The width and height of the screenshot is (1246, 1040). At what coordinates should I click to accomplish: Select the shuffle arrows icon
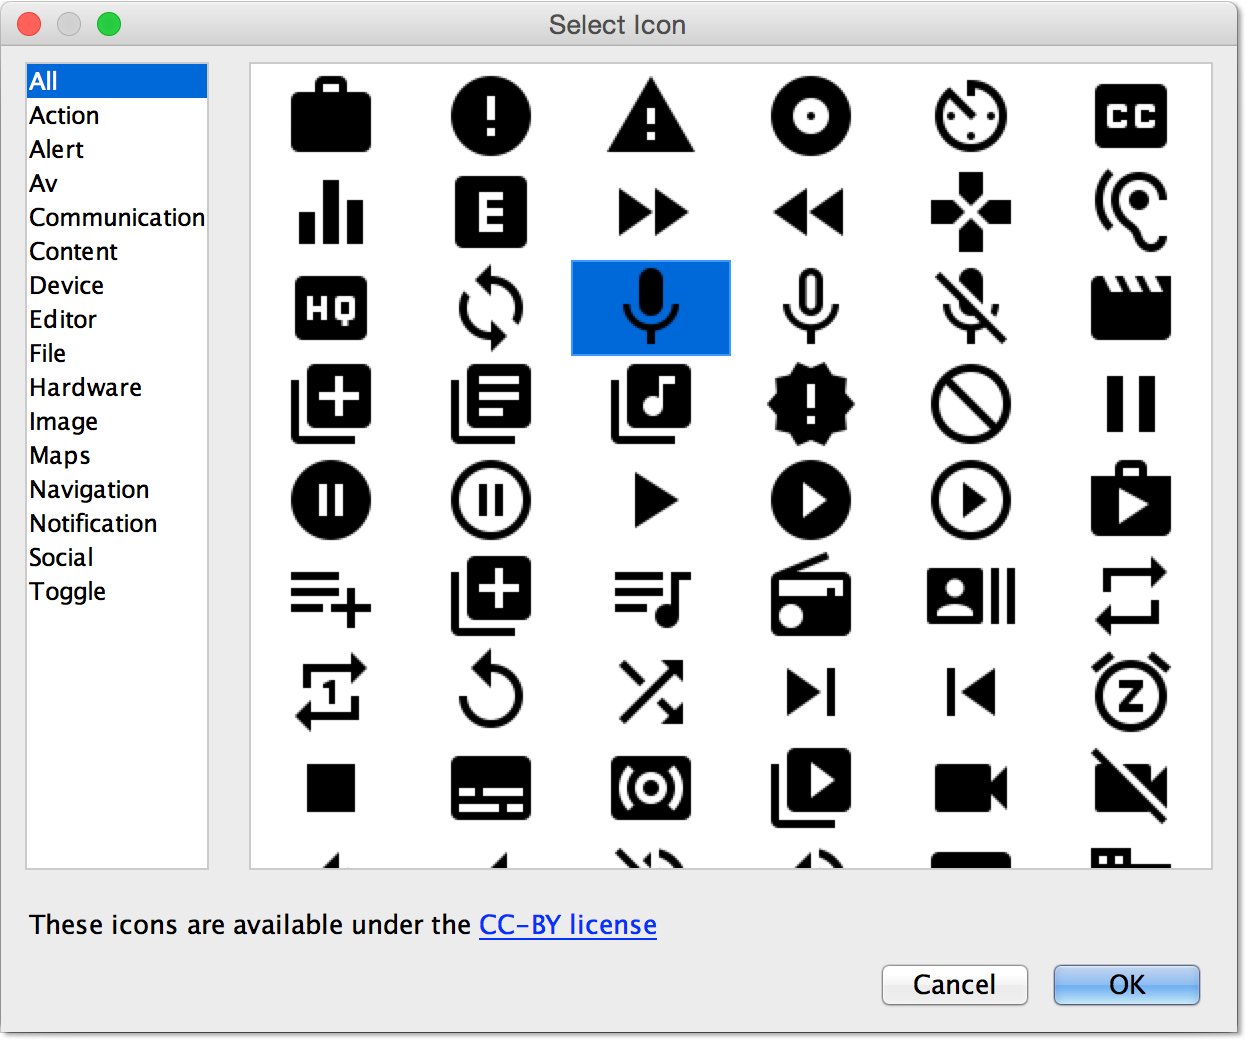pyautogui.click(x=651, y=693)
